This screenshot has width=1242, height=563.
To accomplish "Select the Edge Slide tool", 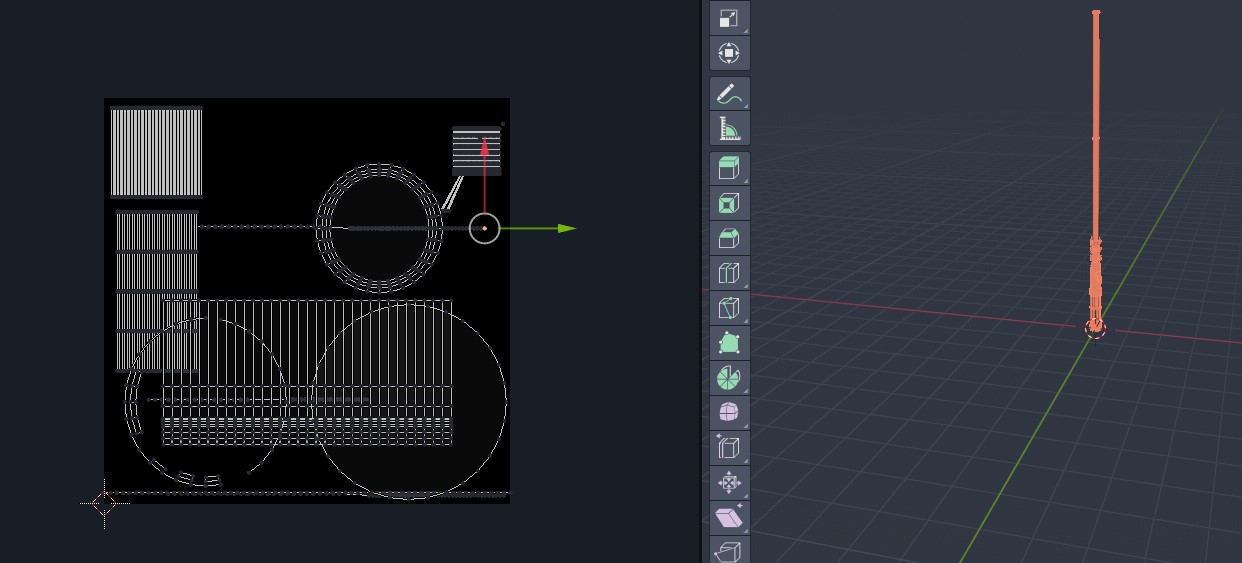I will pyautogui.click(x=729, y=448).
